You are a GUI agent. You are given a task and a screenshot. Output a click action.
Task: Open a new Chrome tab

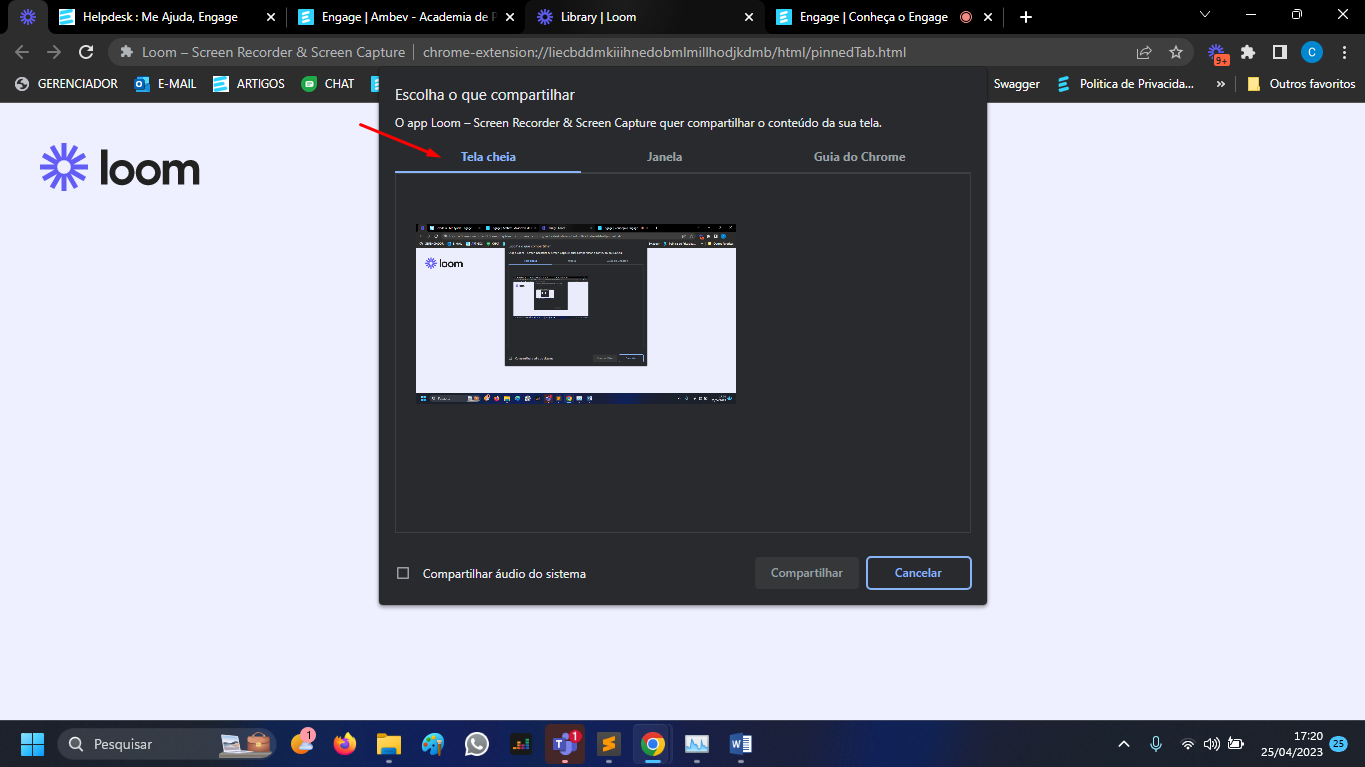(1025, 17)
